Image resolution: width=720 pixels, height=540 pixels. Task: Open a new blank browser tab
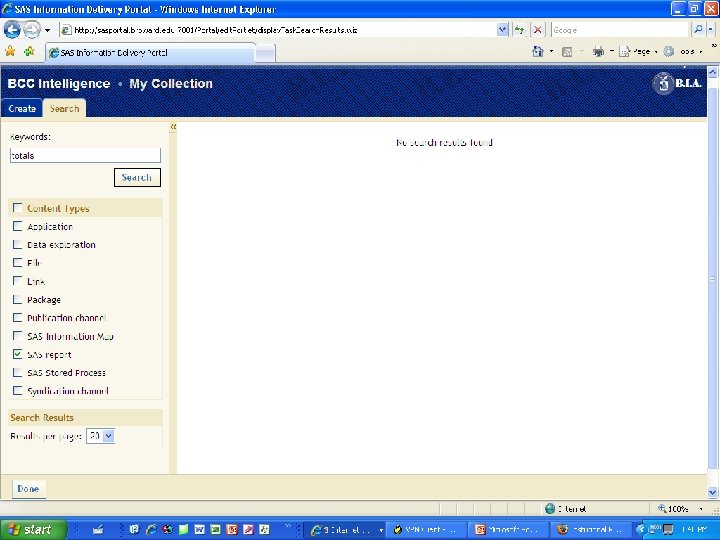pyautogui.click(x=265, y=54)
